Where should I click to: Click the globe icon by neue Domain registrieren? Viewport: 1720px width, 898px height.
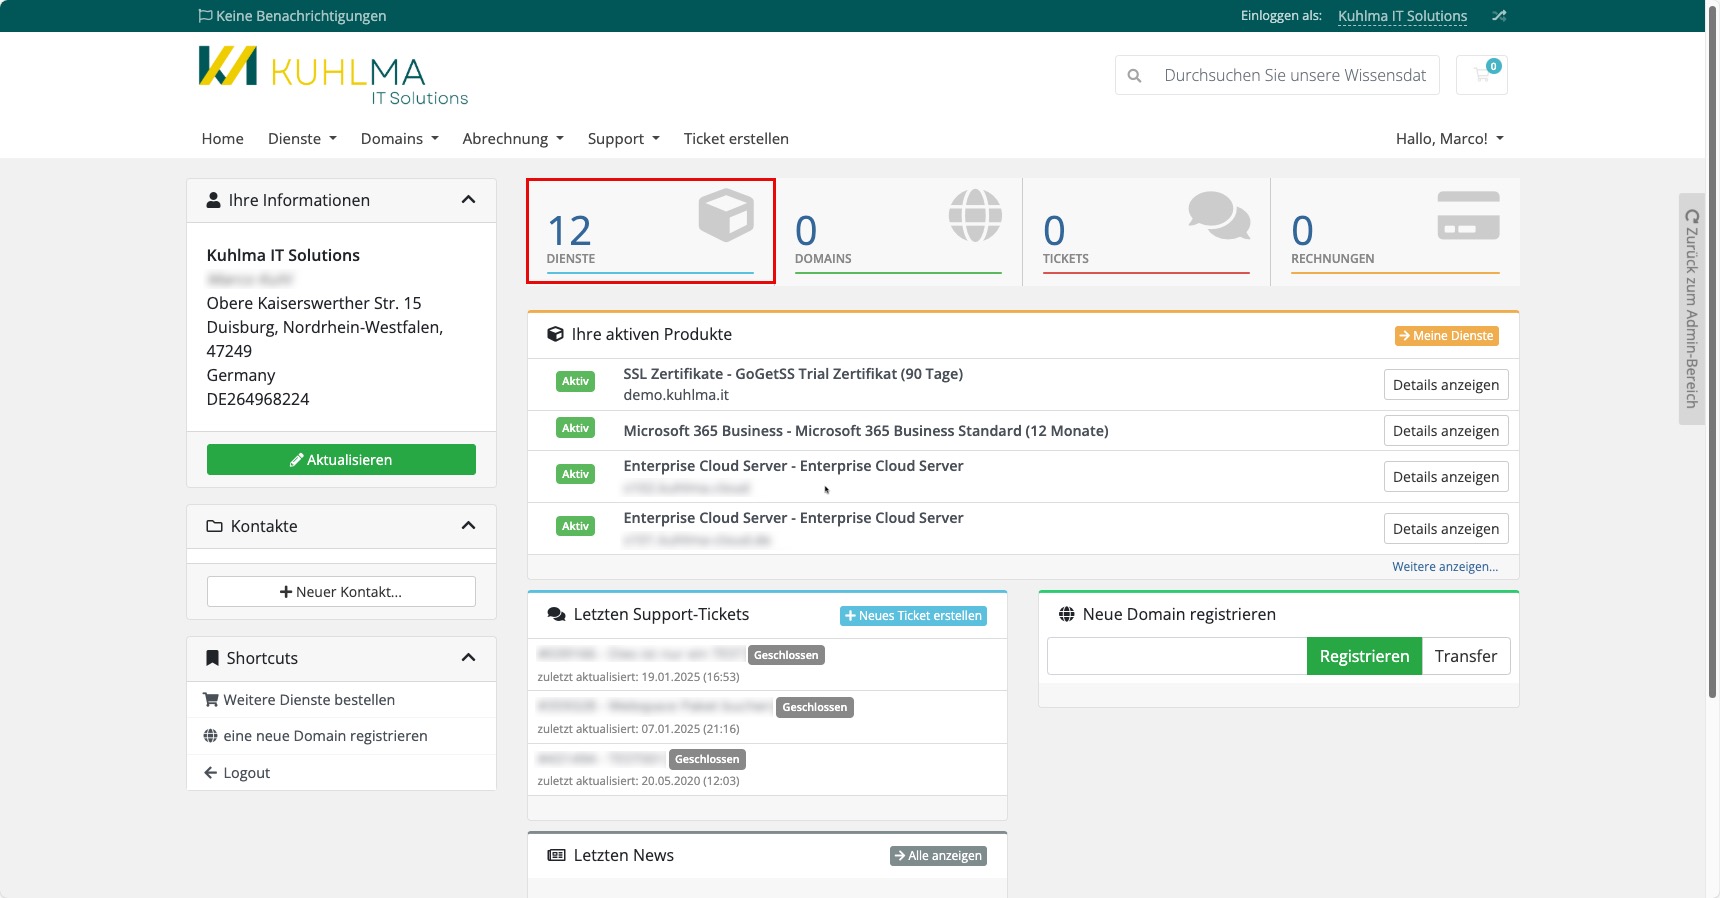tap(210, 736)
